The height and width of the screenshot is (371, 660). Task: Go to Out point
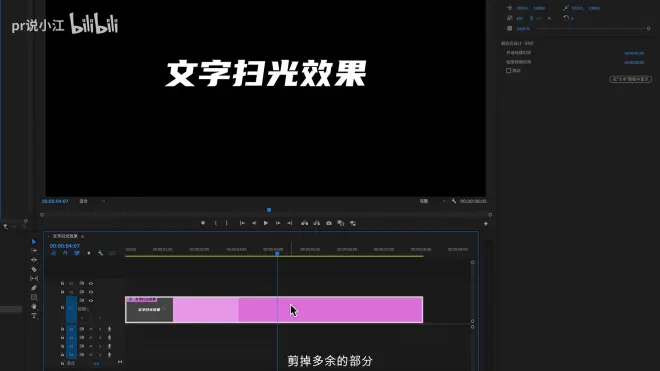coord(290,223)
